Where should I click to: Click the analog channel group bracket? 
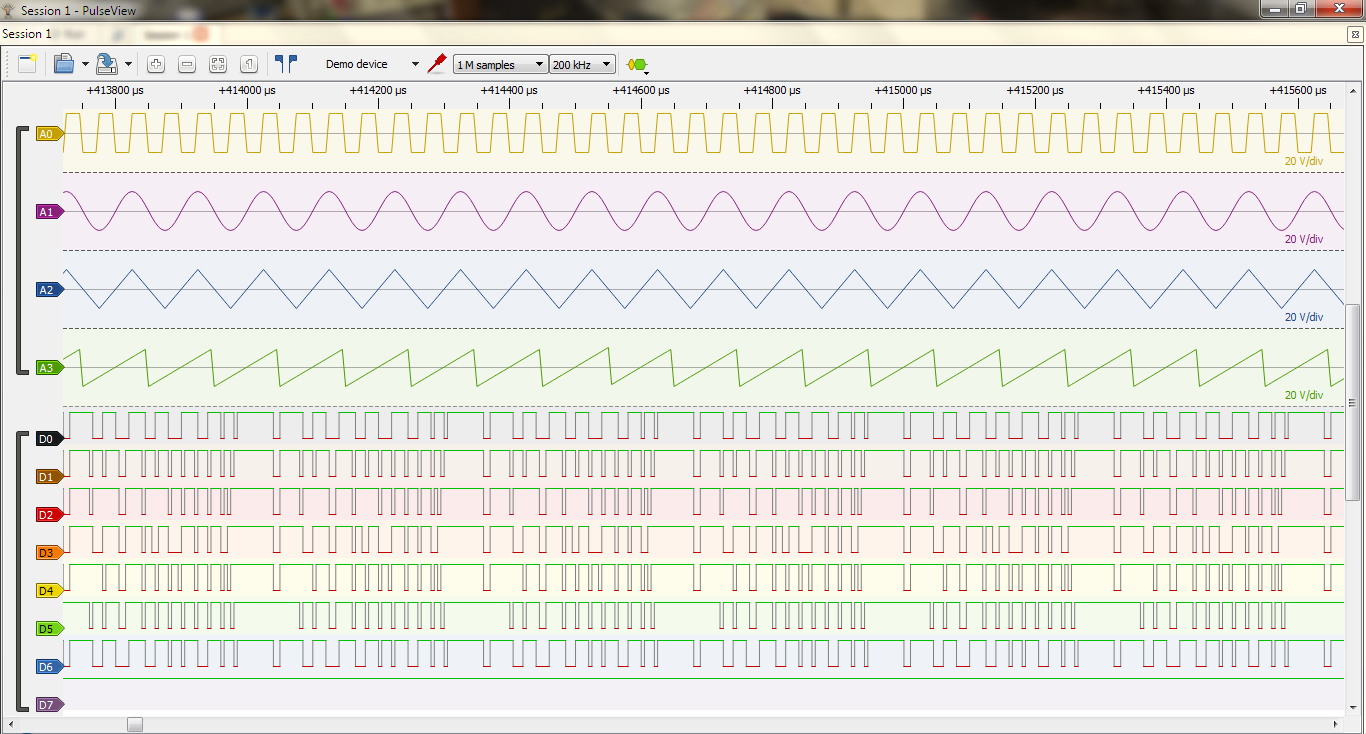point(20,250)
